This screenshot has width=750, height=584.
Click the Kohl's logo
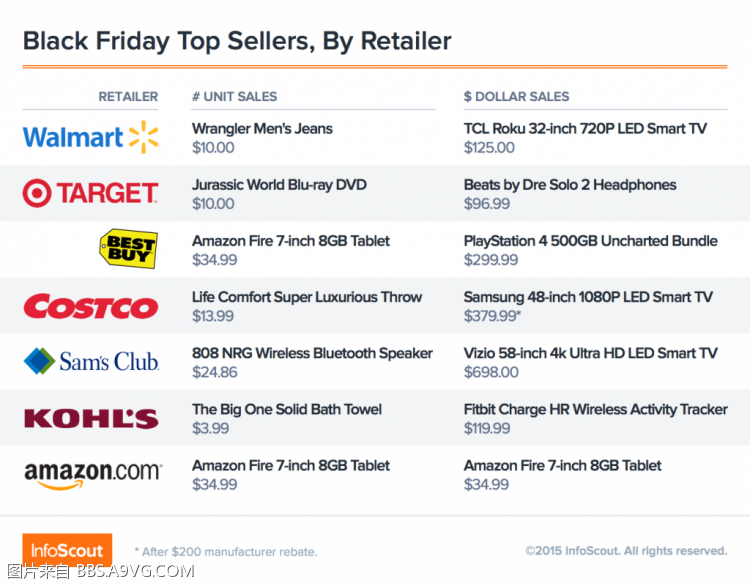point(91,419)
